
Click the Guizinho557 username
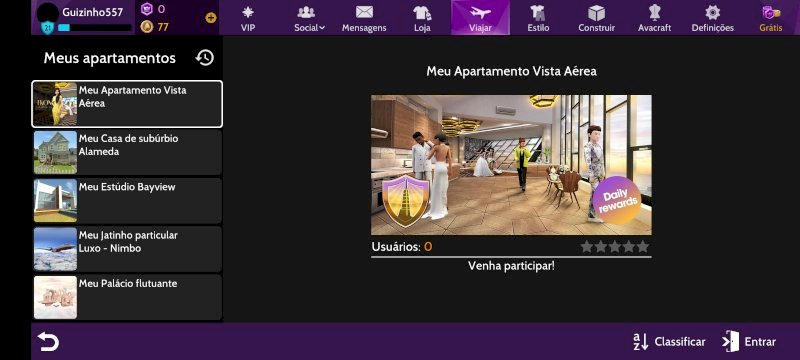pos(93,12)
